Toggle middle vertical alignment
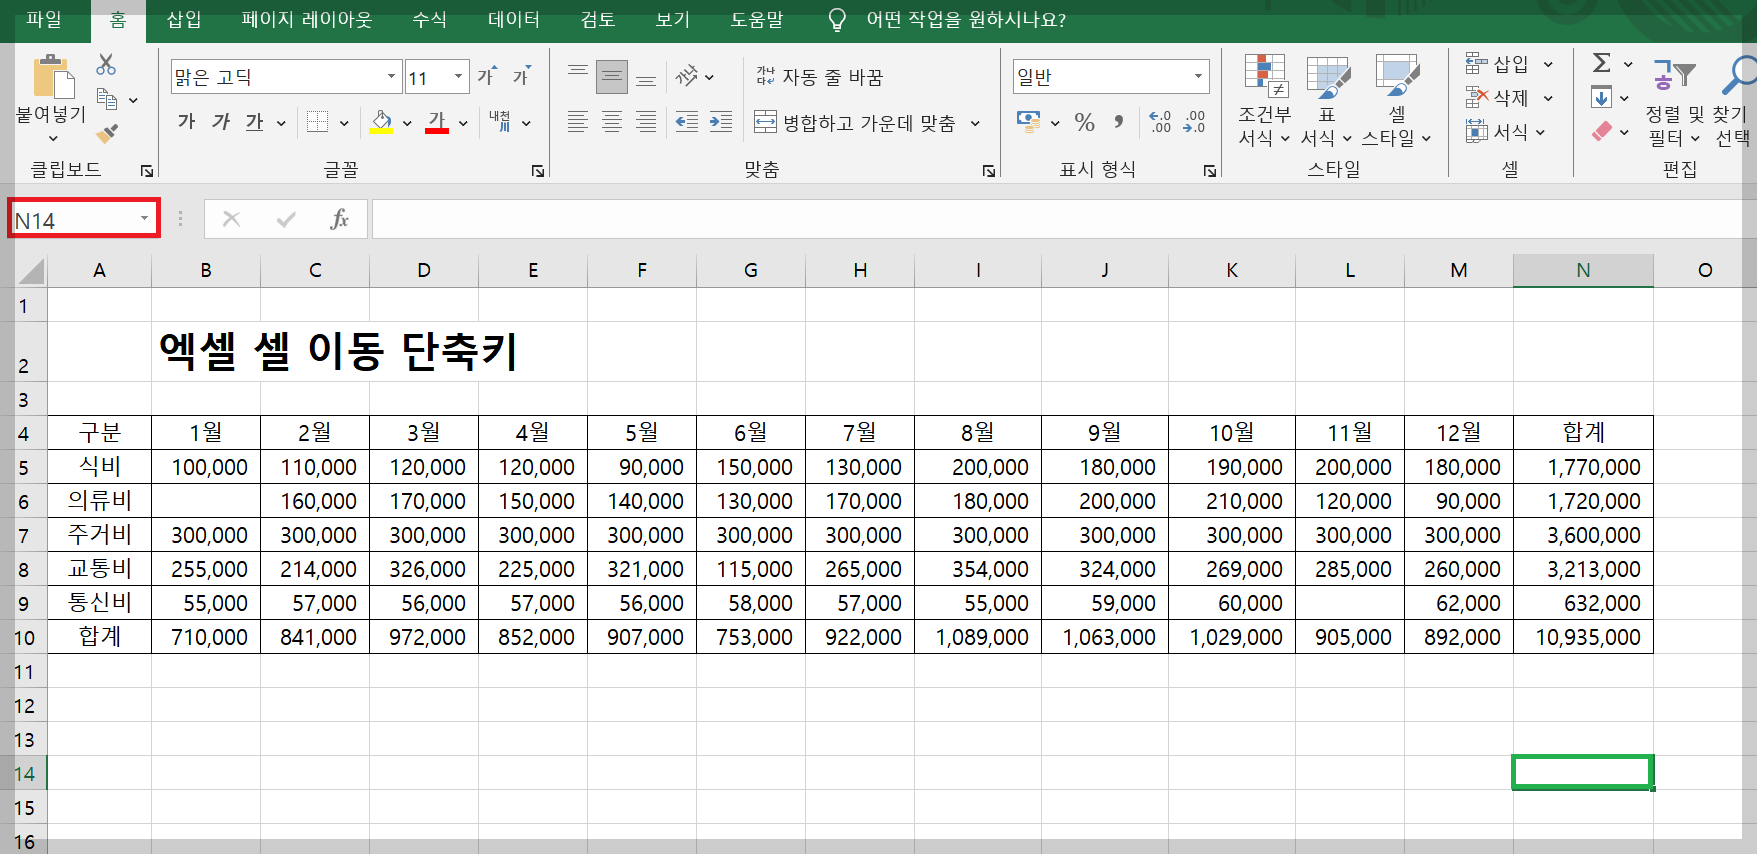 [612, 76]
